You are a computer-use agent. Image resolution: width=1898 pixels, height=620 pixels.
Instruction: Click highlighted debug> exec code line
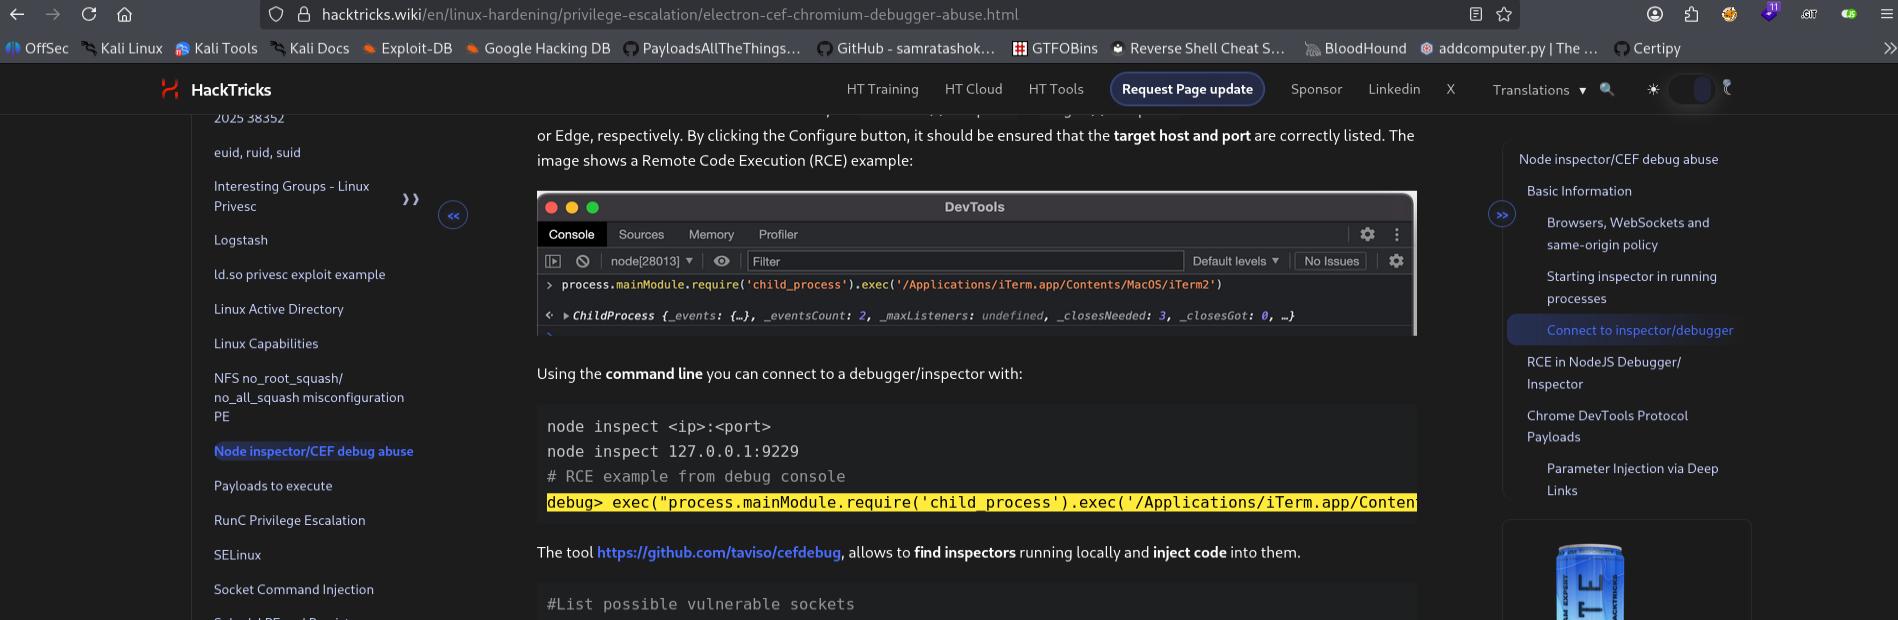tap(981, 502)
